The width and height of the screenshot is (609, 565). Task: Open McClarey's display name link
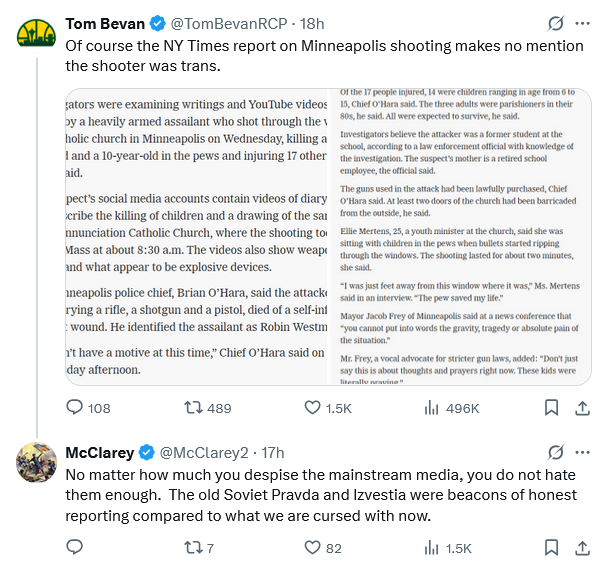(x=99, y=453)
